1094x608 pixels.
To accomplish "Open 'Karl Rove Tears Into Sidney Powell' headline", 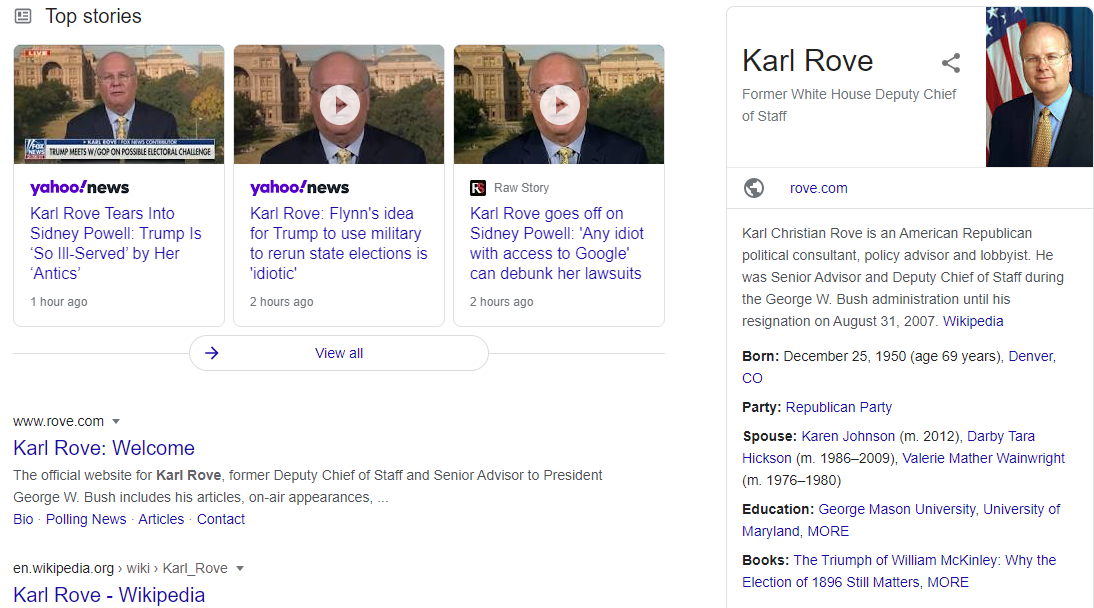I will (116, 243).
